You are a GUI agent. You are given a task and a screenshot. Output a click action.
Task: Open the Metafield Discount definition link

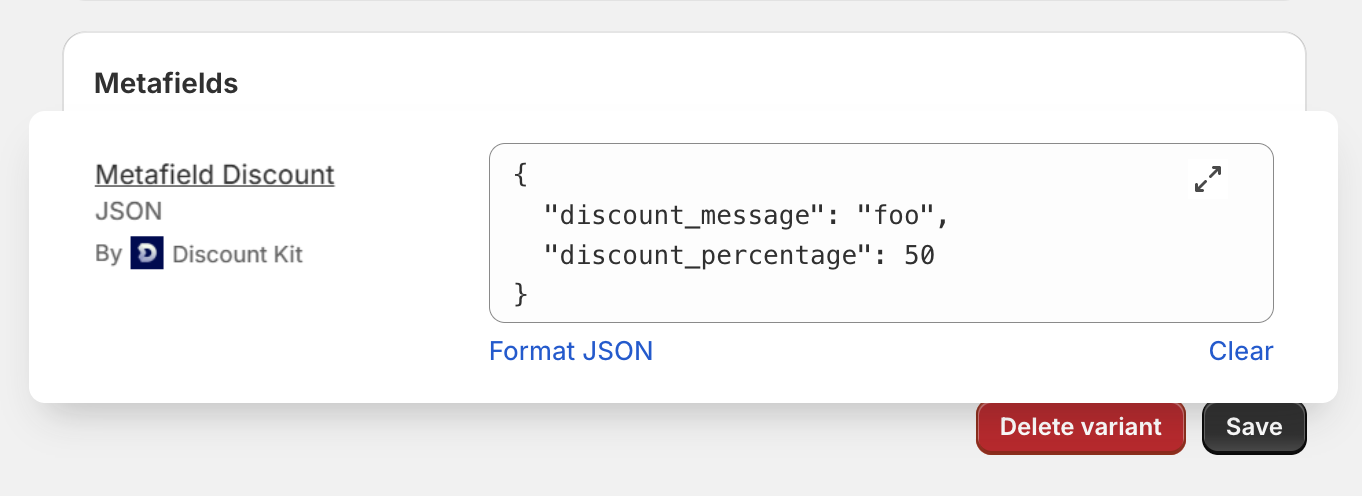click(x=215, y=174)
